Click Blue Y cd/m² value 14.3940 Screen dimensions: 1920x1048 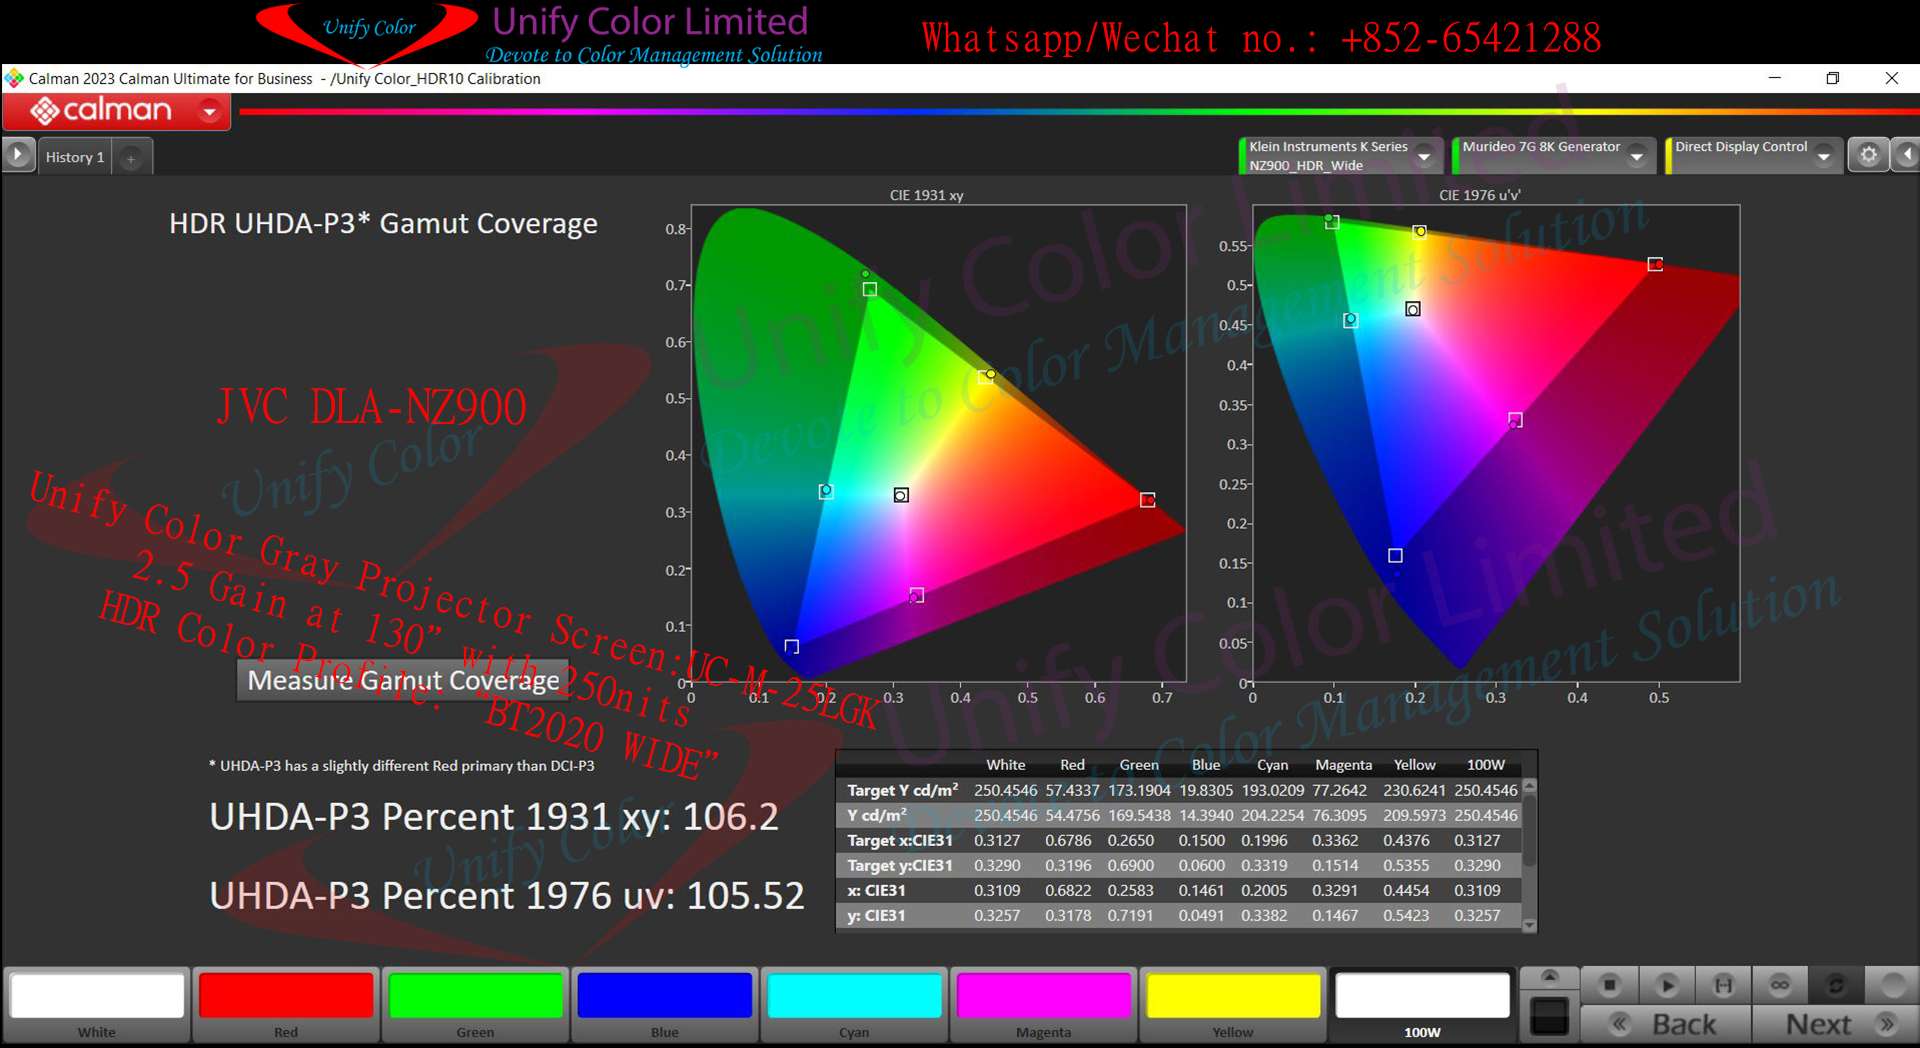tap(1205, 815)
